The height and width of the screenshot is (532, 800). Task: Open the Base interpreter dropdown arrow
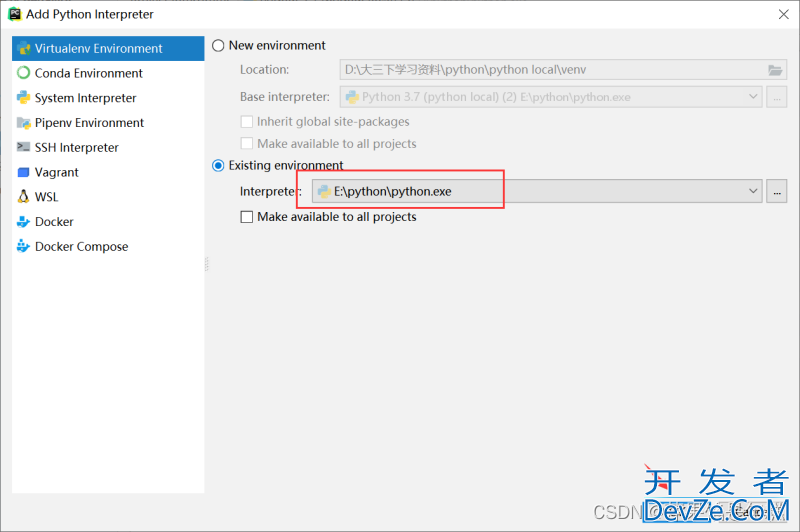[753, 96]
